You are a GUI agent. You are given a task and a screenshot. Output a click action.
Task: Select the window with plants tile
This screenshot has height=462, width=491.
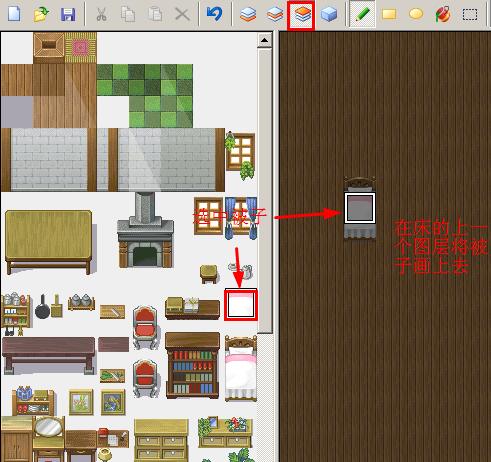pyautogui.click(x=240, y=155)
